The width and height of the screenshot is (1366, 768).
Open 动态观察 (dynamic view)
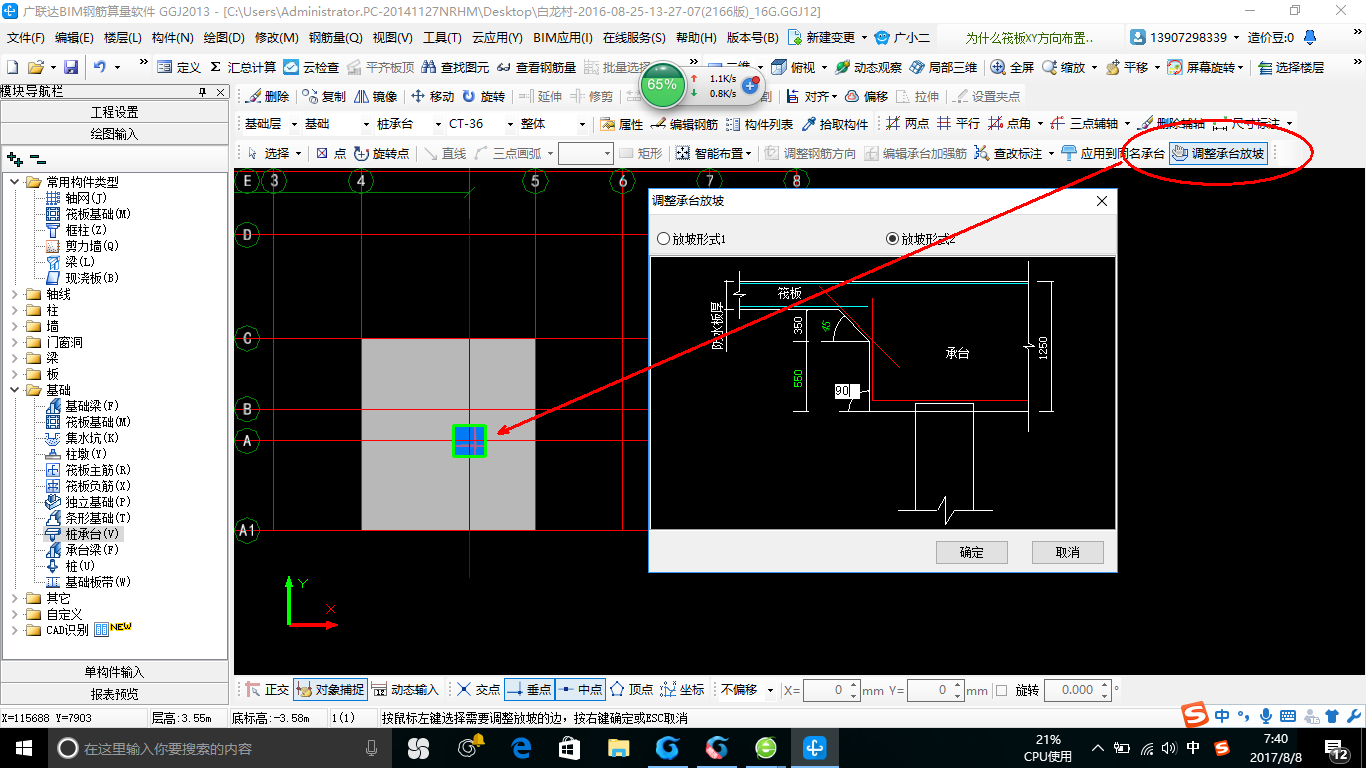868,67
